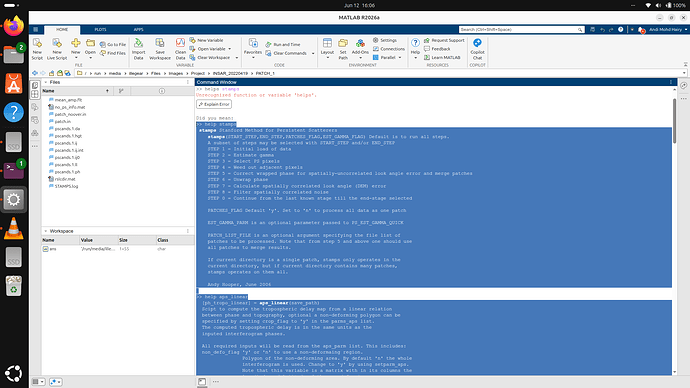Screen dimensions: 690x388
Task: Click the help question mark in quick access bar
Action: coord(620,29)
